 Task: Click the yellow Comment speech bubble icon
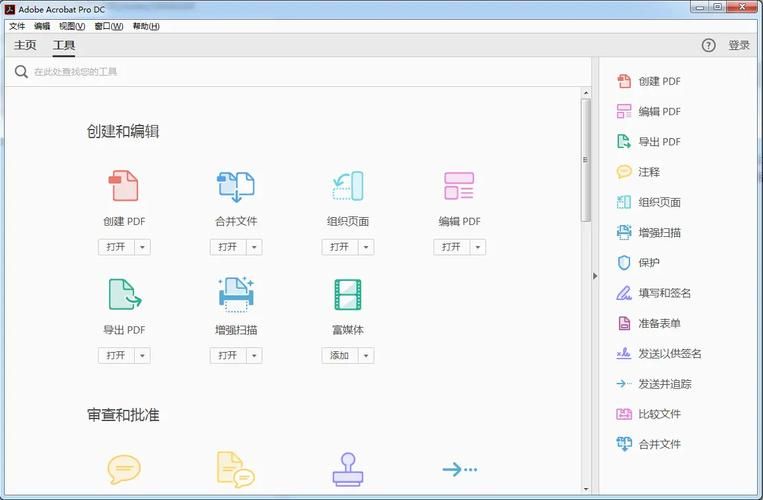click(x=124, y=469)
